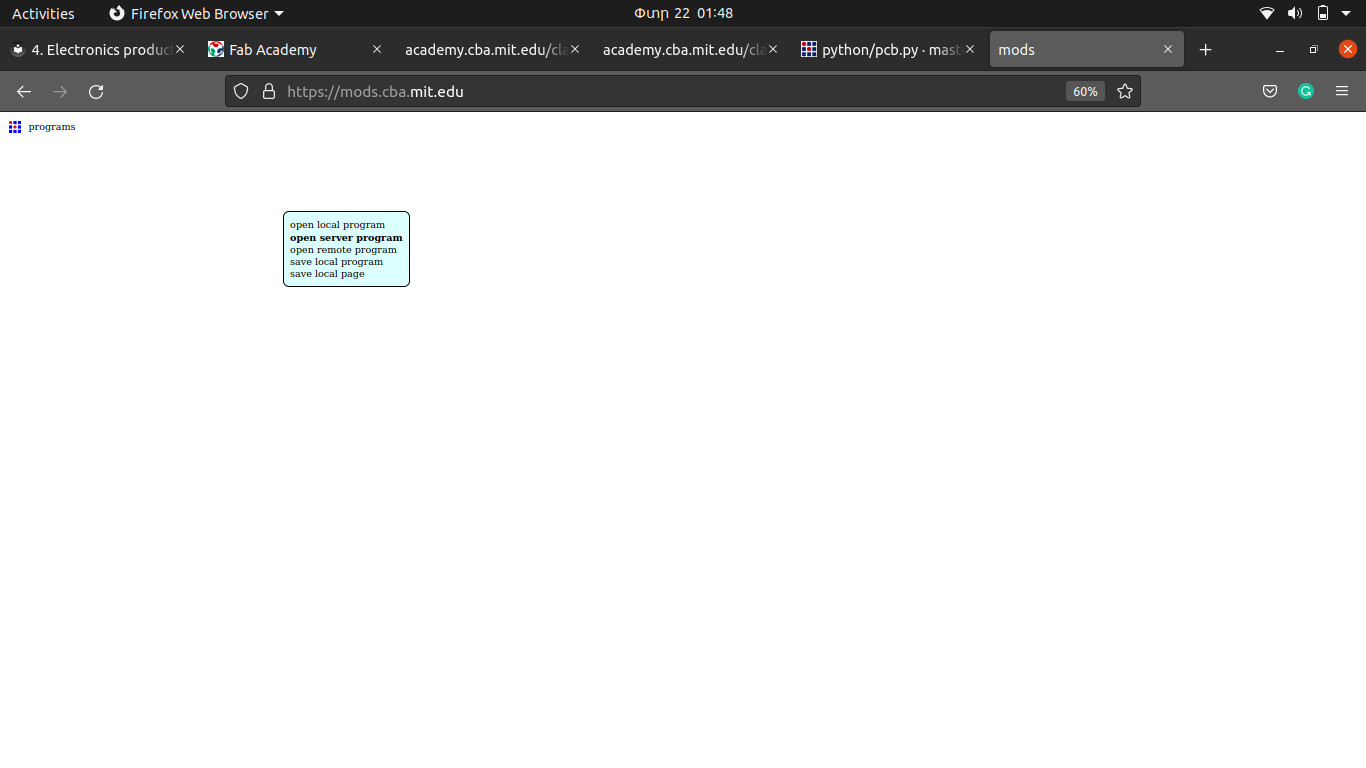Viewport: 1366px width, 768px height.
Task: Click the blue grid programs icon
Action: [15, 127]
